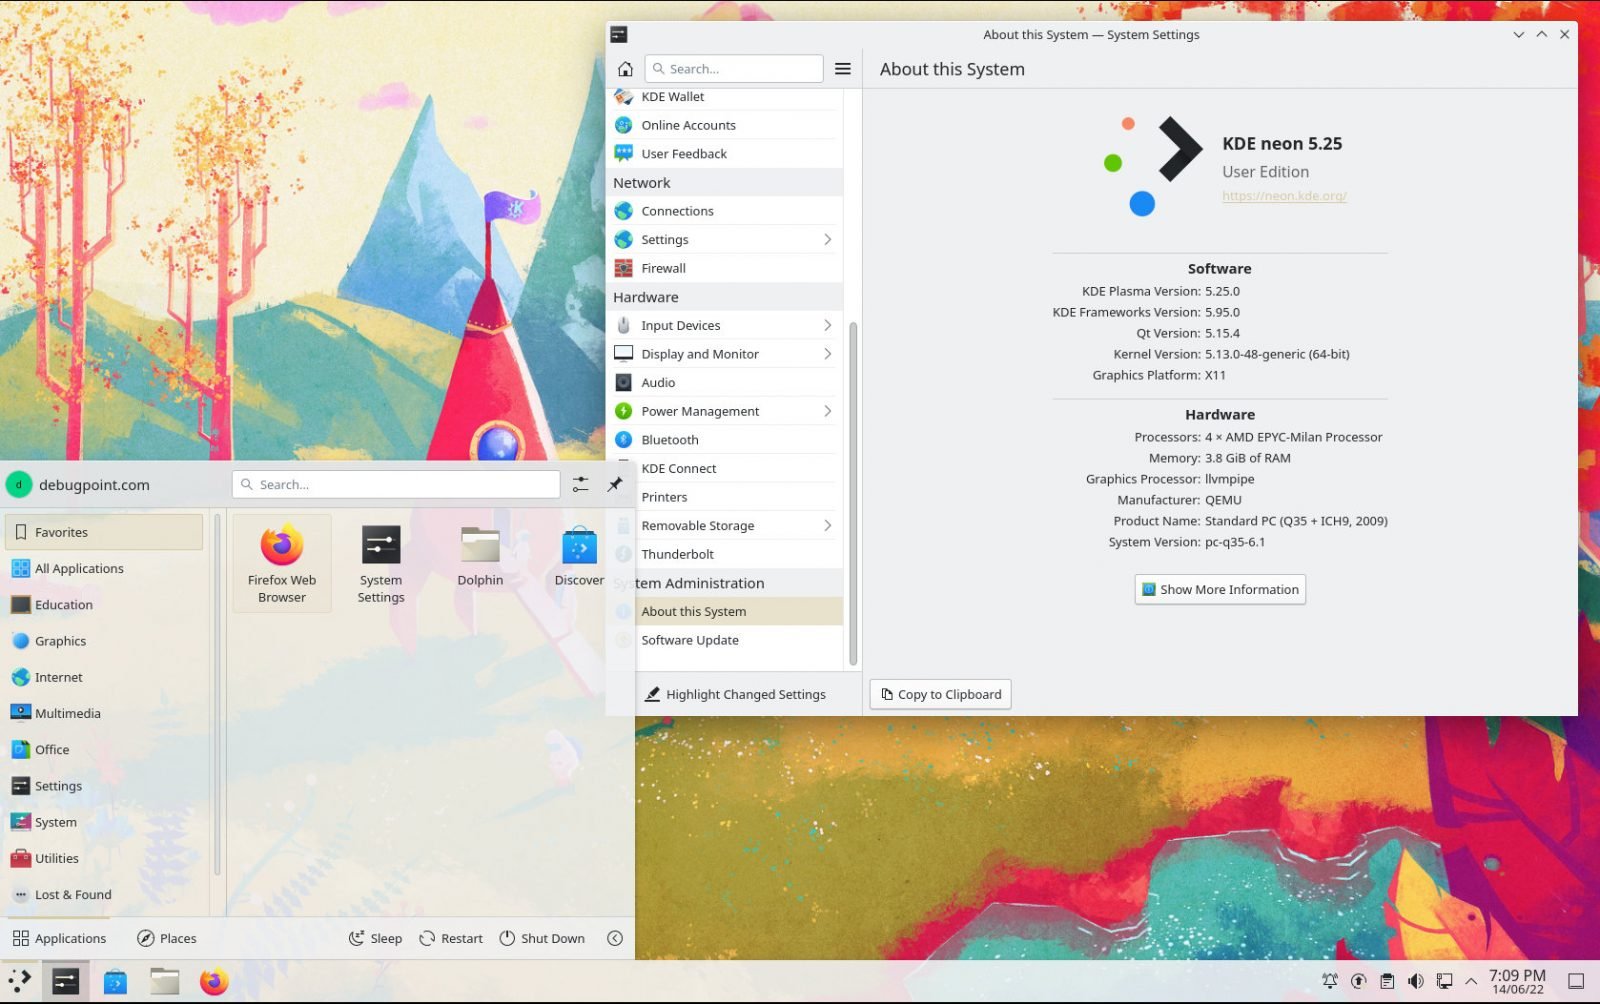Select Printers in the sidebar
Viewport: 1600px width, 1004px height.
coord(664,496)
